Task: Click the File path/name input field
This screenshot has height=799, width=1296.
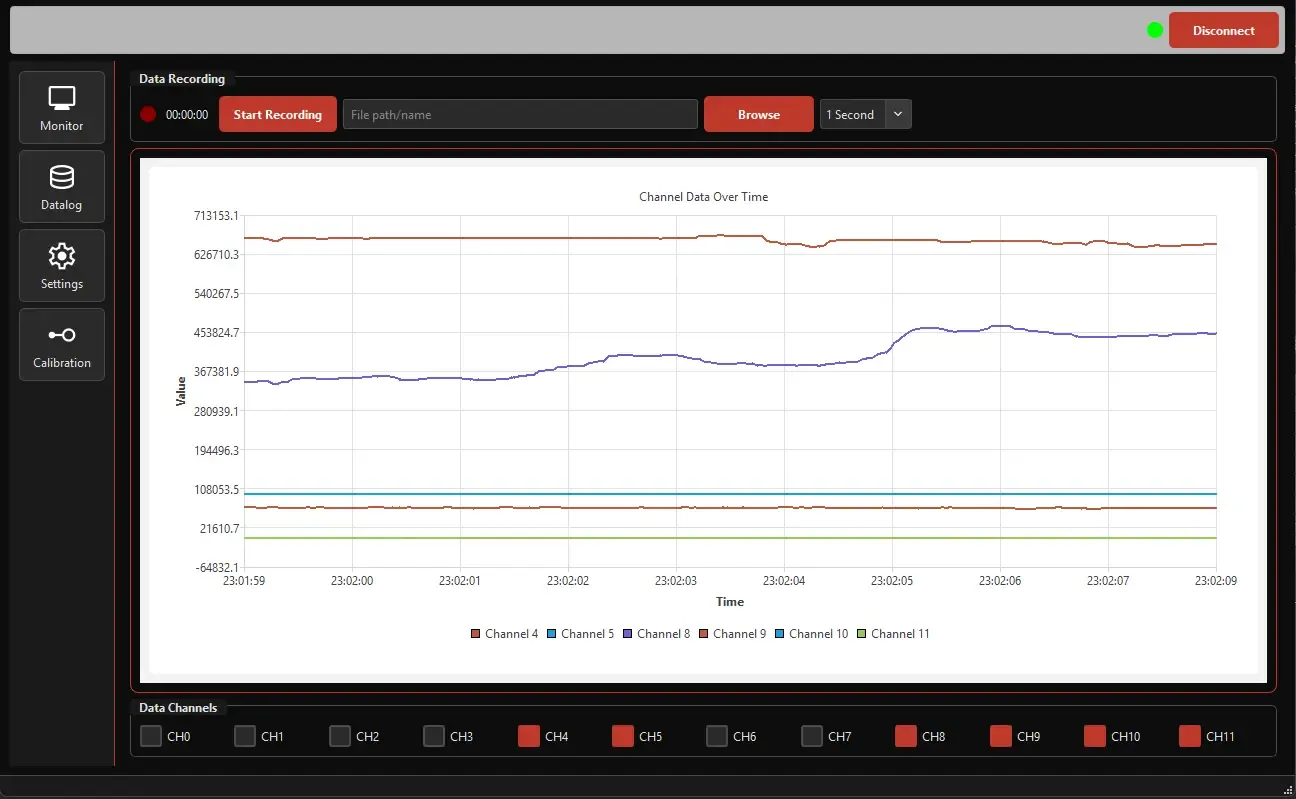Action: [520, 114]
